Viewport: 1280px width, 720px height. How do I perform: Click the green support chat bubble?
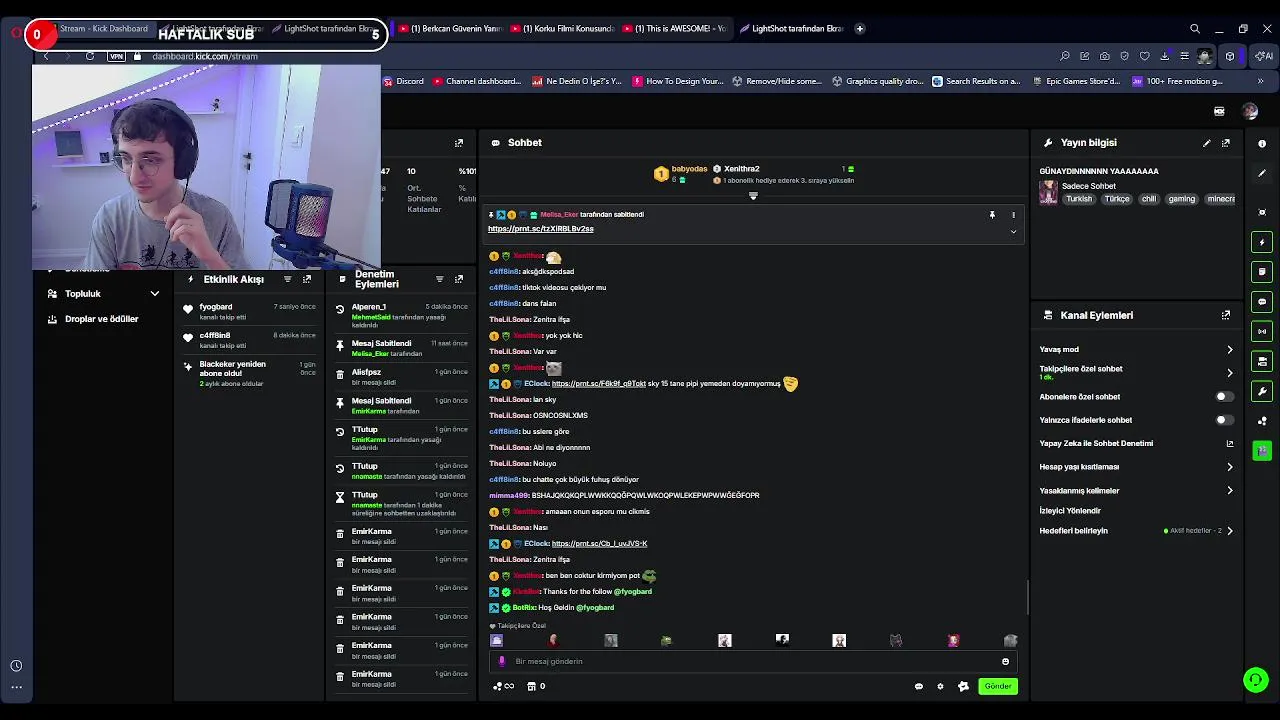1255,680
